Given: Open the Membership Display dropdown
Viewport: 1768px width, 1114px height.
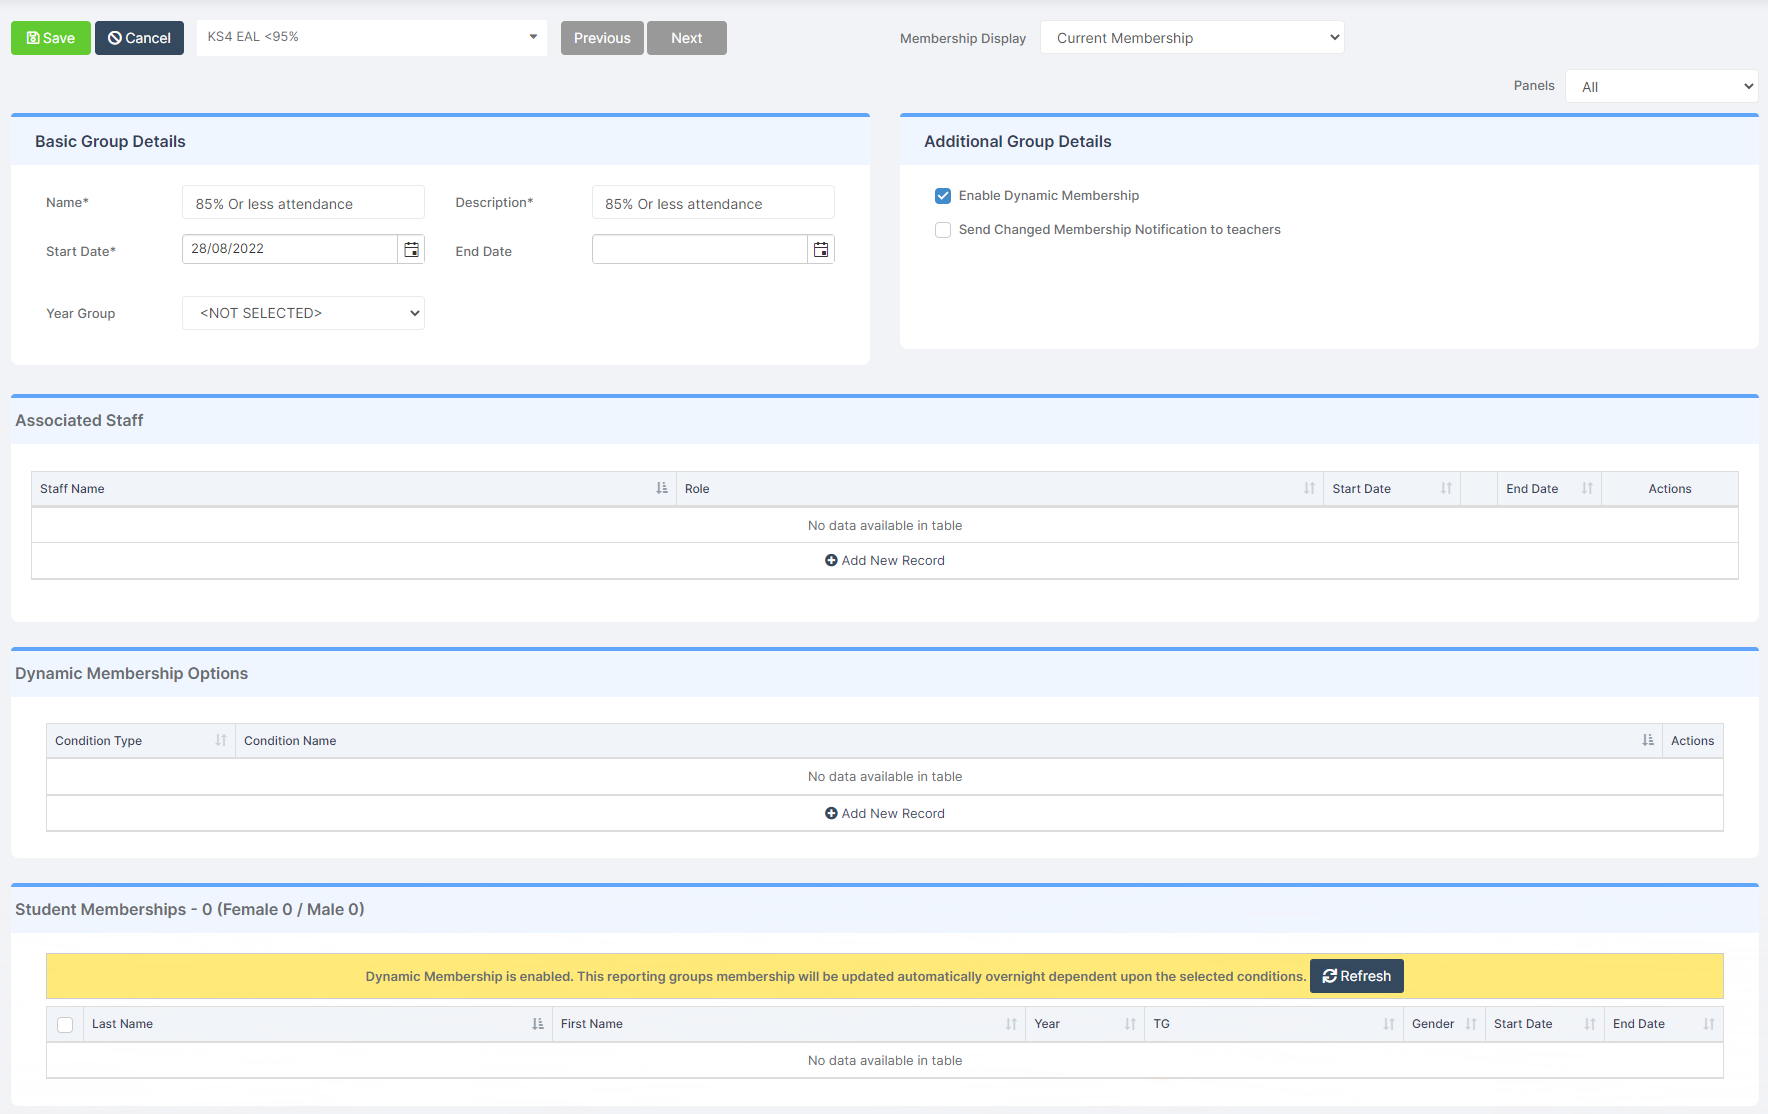Looking at the screenshot, I should pyautogui.click(x=1191, y=37).
